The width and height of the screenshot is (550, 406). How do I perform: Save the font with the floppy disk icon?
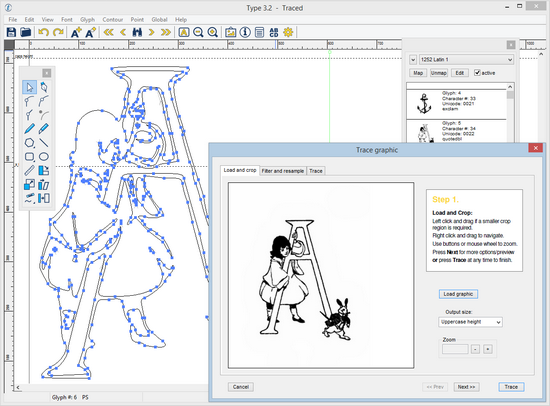pos(11,32)
